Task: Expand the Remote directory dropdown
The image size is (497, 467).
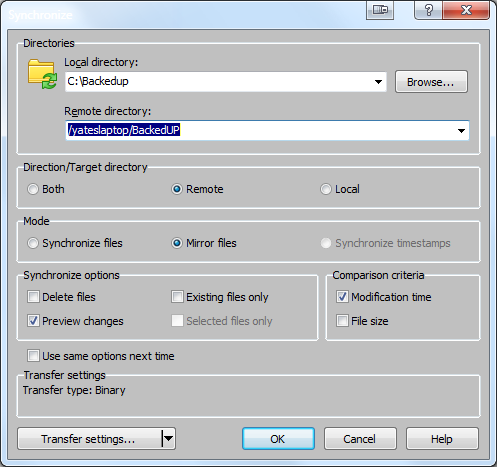Action: [461, 131]
